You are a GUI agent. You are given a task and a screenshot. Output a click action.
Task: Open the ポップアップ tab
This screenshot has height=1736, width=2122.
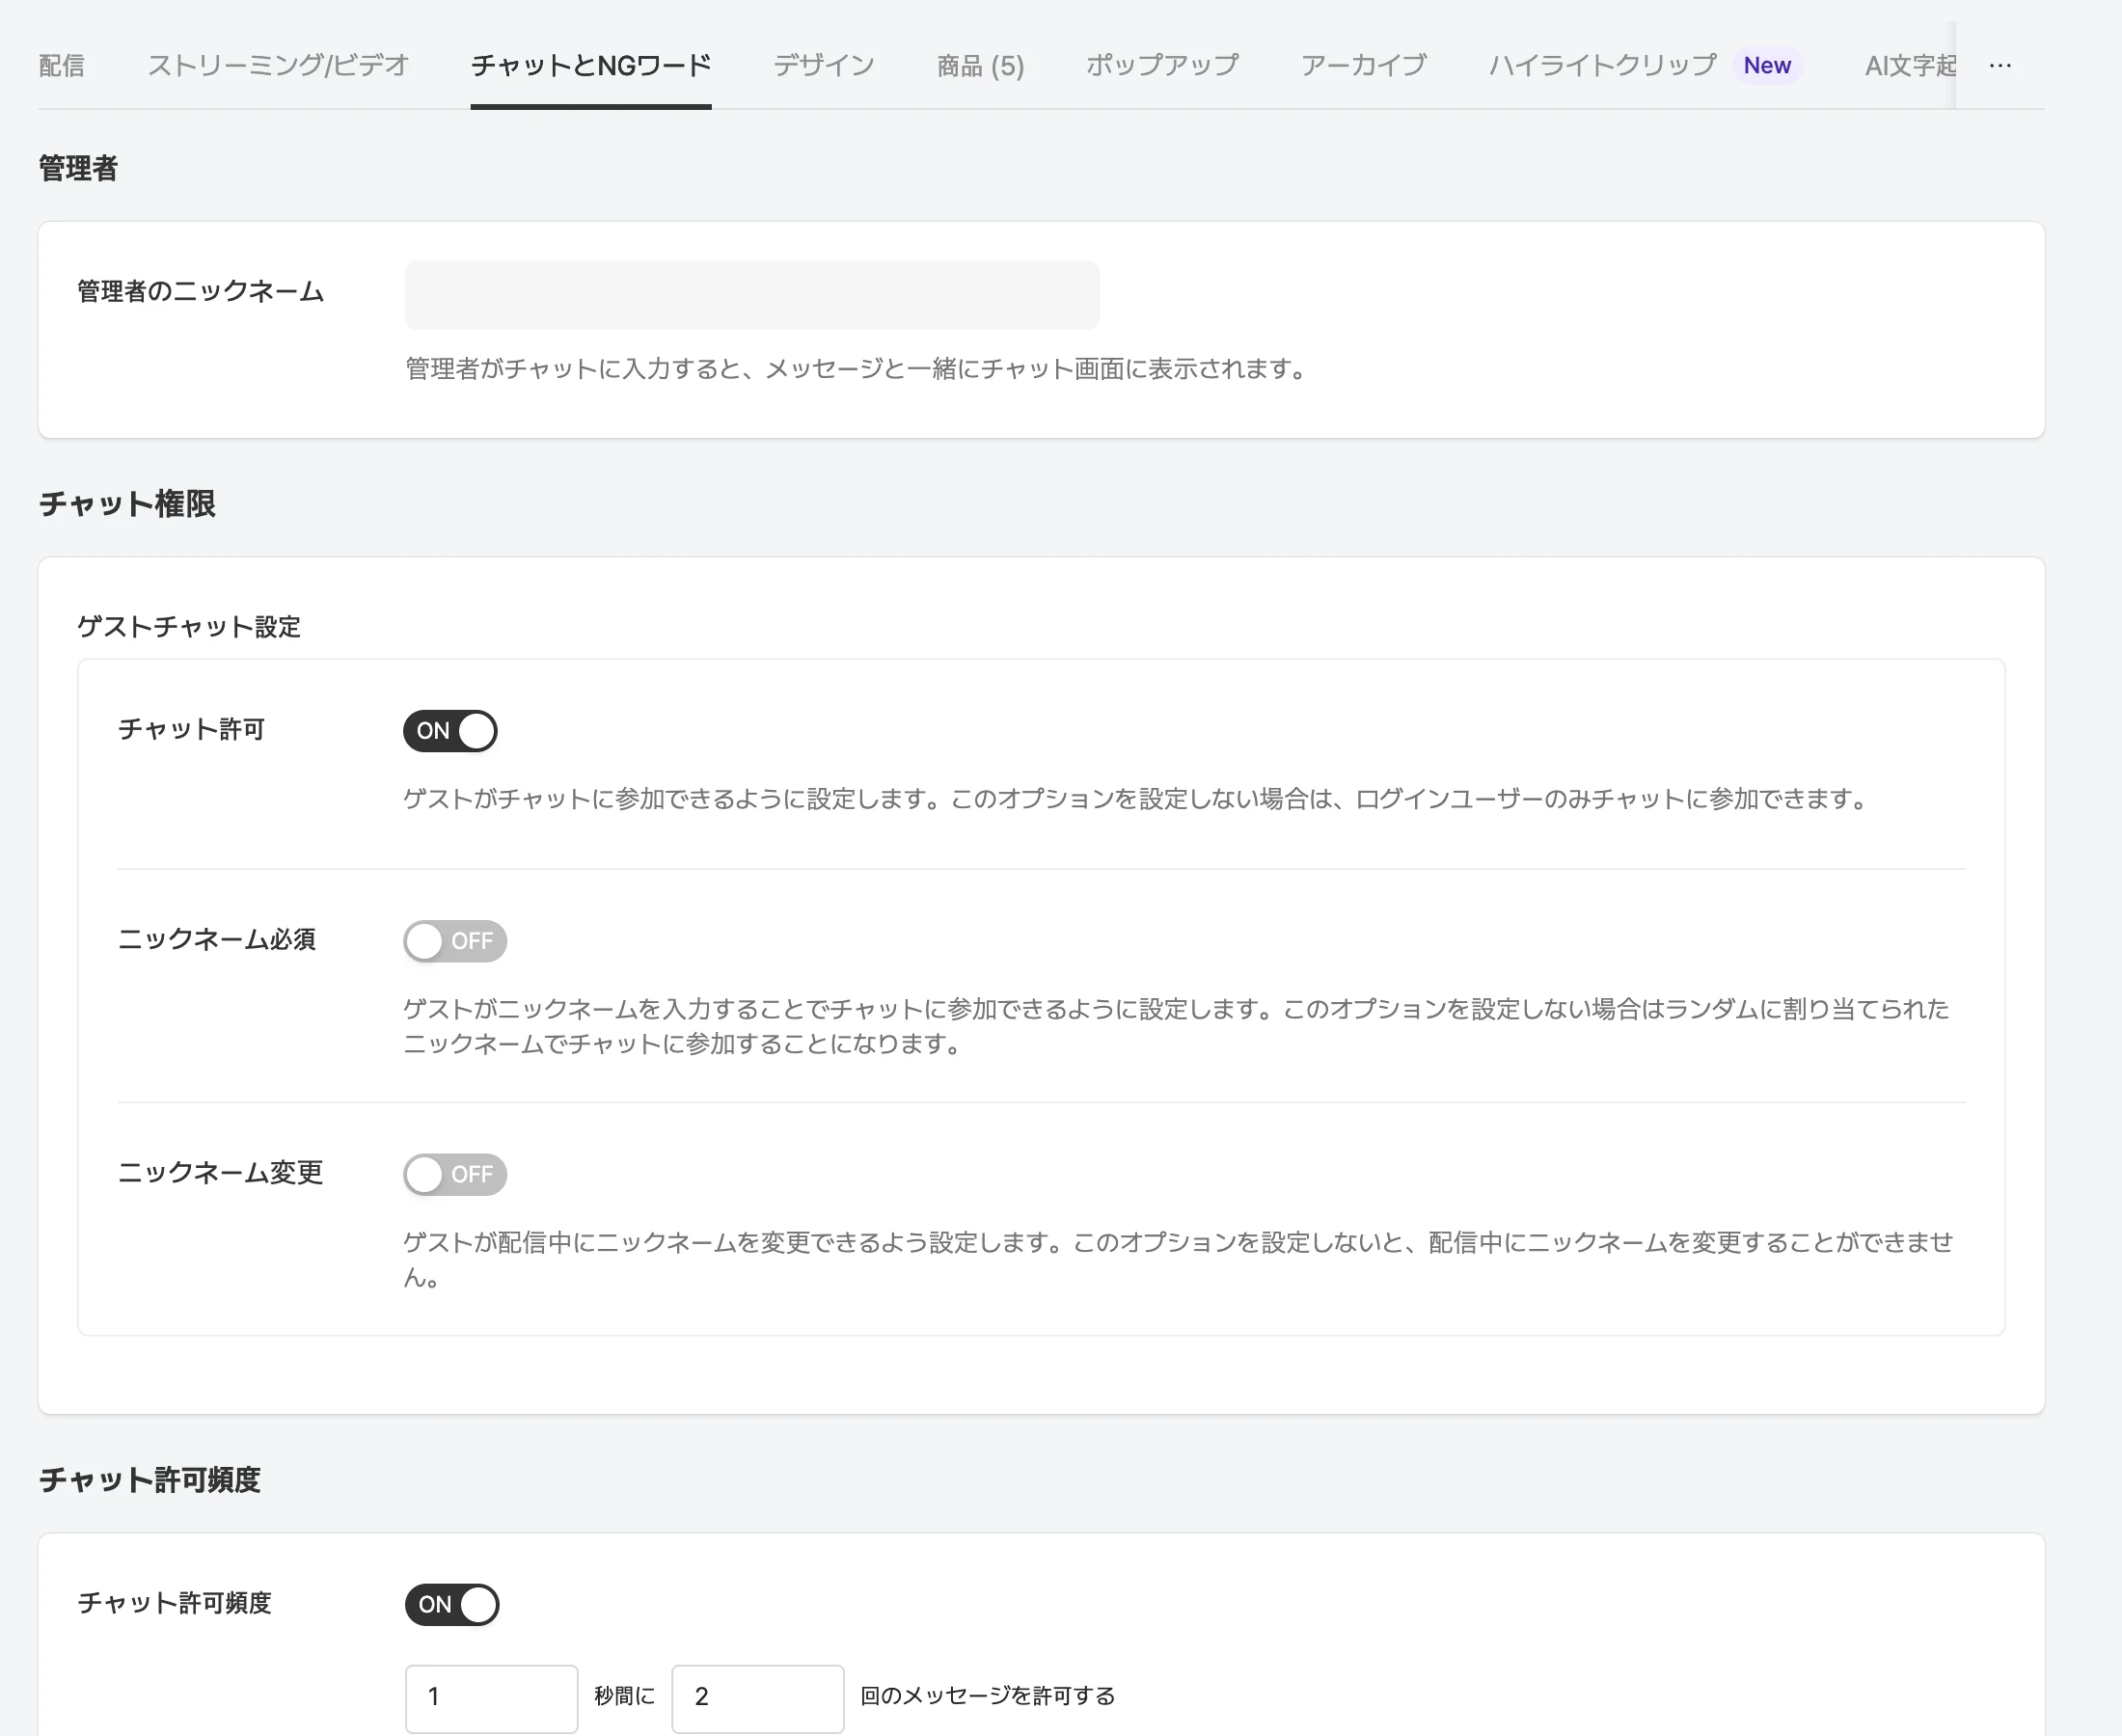click(x=1162, y=66)
